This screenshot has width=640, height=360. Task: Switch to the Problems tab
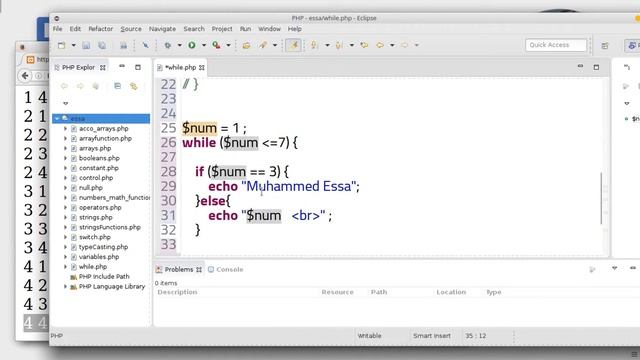tap(179, 269)
